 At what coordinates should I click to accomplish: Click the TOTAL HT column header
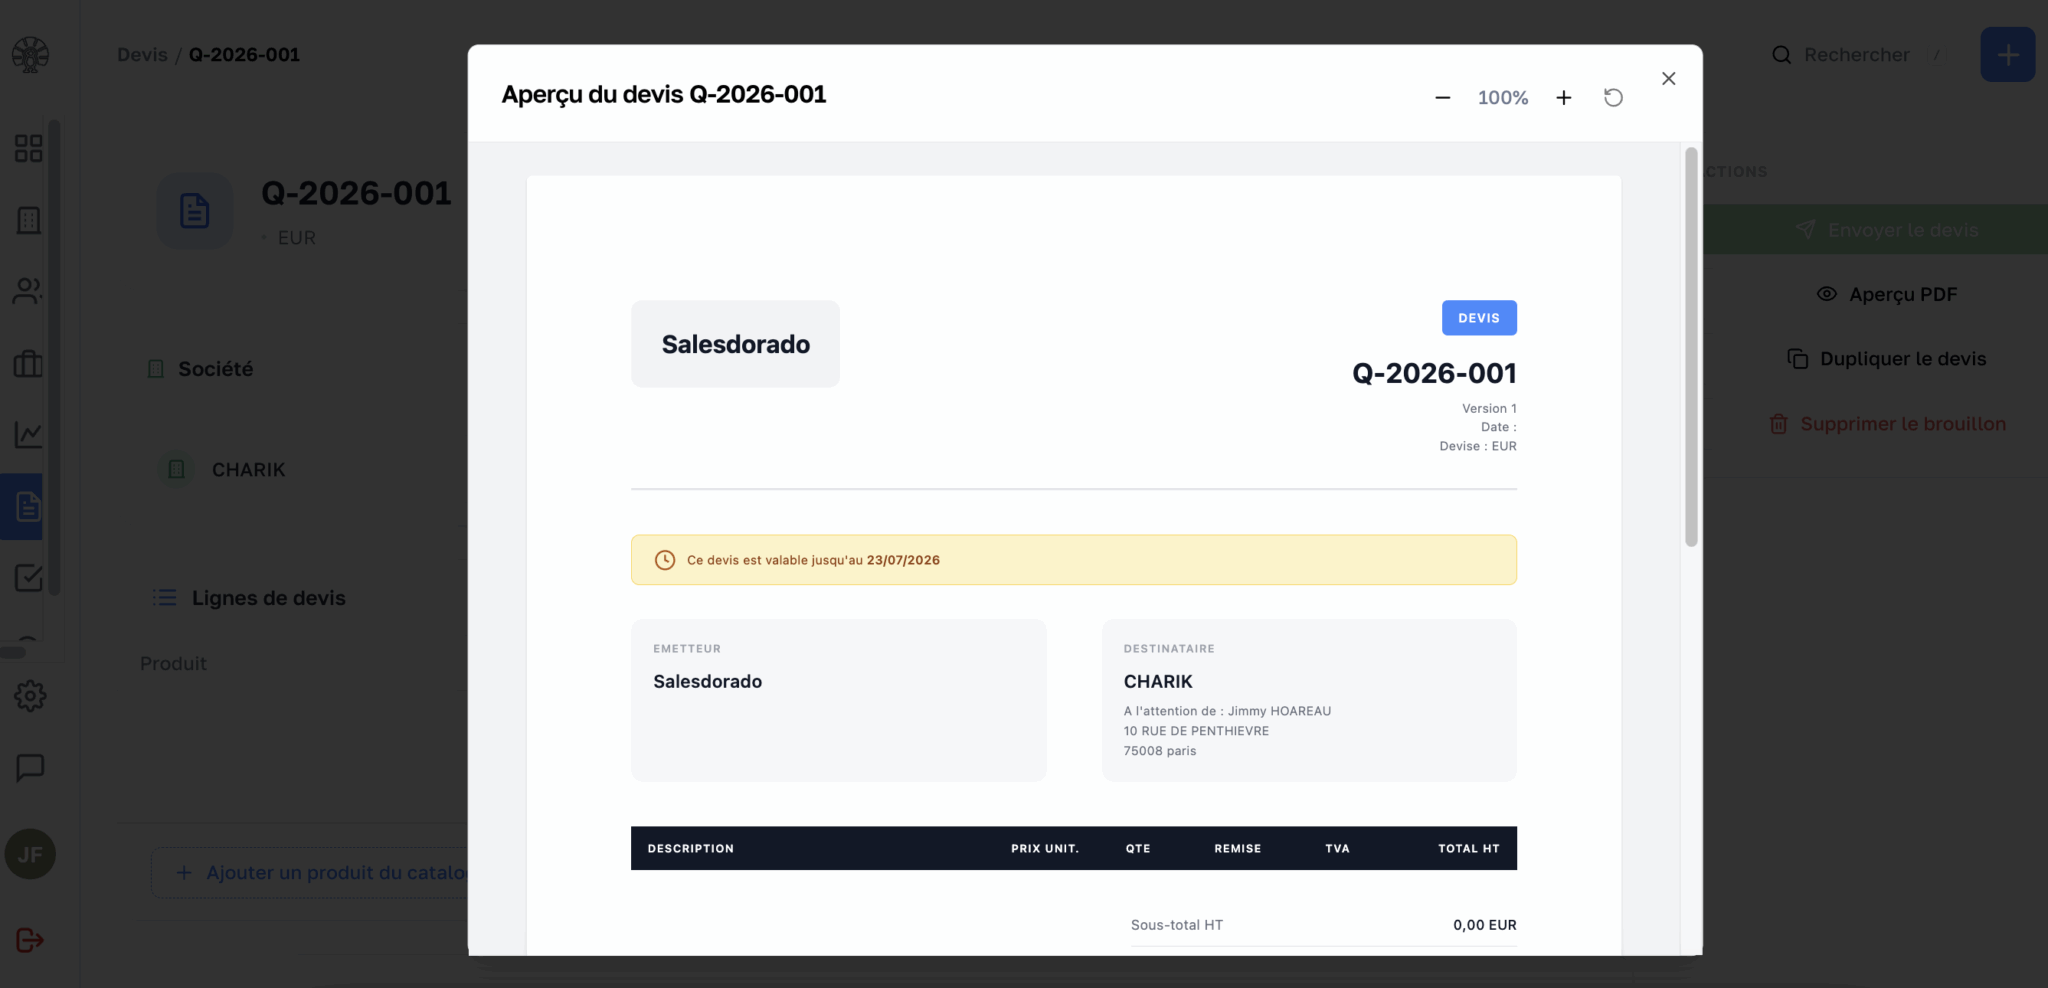pyautogui.click(x=1468, y=848)
